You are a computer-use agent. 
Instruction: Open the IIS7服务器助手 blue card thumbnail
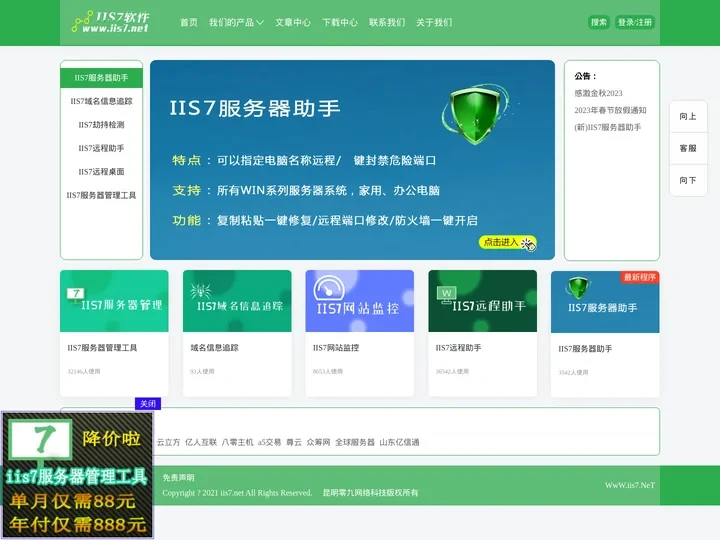tap(605, 302)
